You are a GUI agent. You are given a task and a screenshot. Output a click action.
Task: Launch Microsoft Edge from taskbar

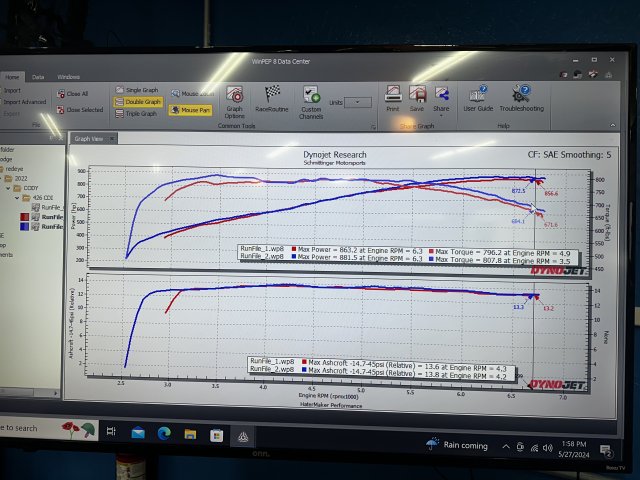coord(164,433)
